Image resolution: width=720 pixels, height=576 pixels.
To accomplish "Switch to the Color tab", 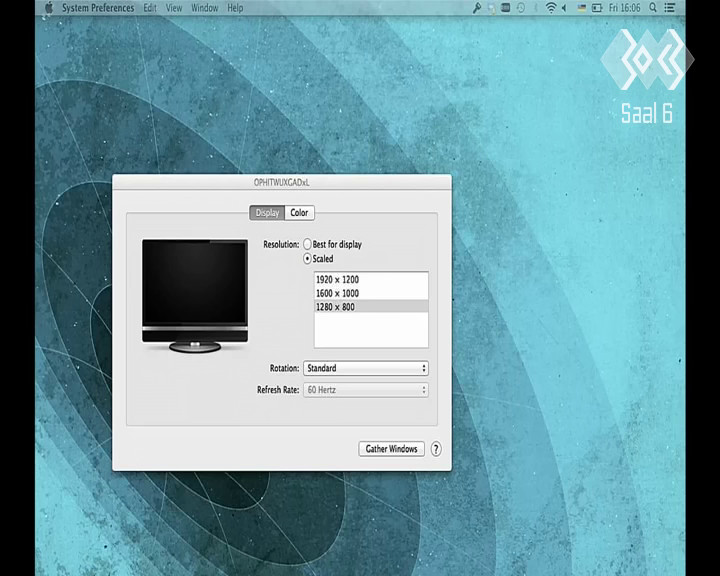I will pos(299,213).
